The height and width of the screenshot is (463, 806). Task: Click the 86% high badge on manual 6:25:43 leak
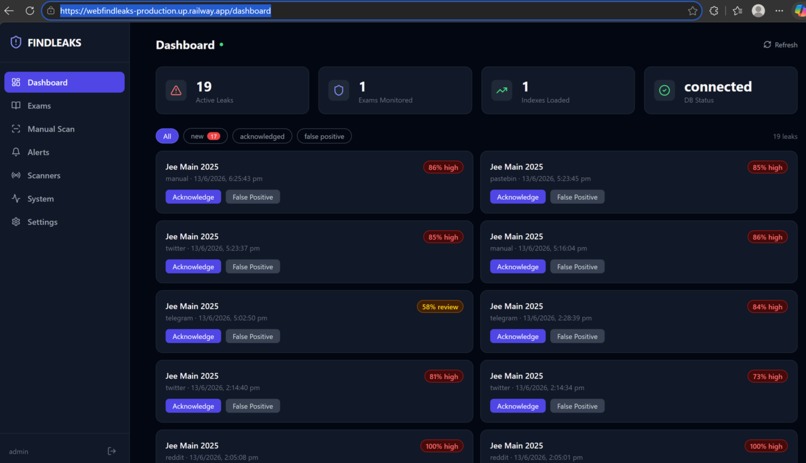pyautogui.click(x=443, y=168)
